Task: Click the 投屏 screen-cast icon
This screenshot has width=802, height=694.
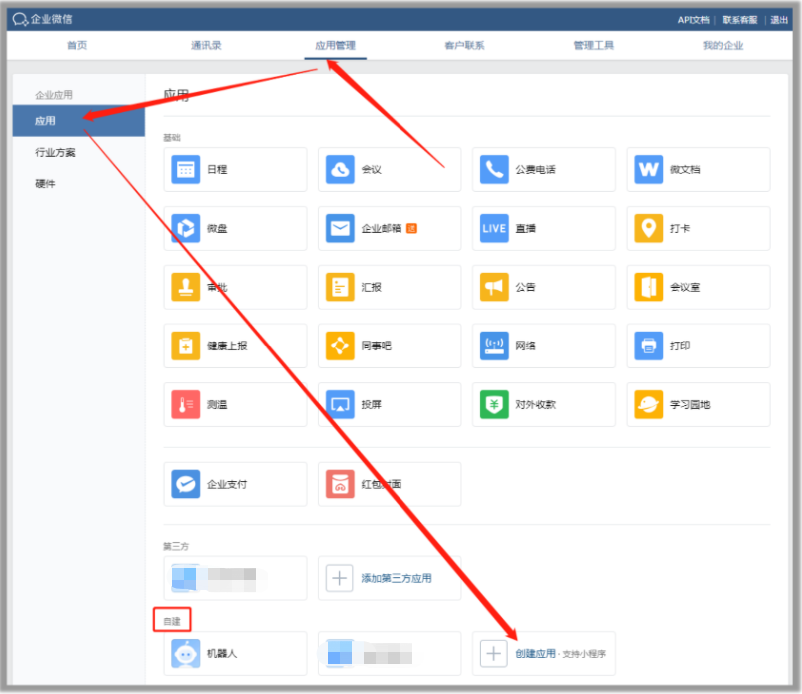Action: 340,405
